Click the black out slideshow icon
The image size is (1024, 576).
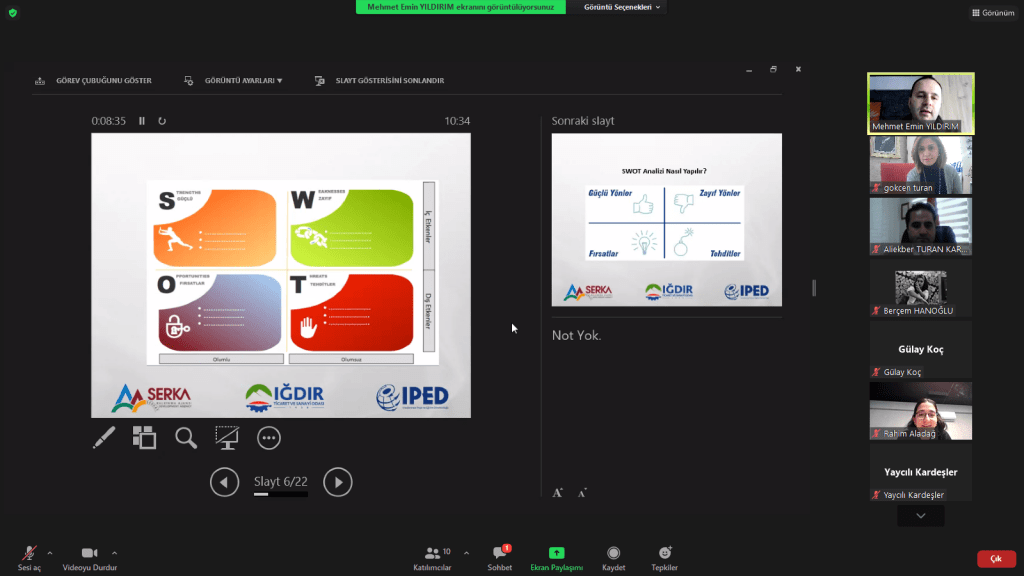coord(227,437)
